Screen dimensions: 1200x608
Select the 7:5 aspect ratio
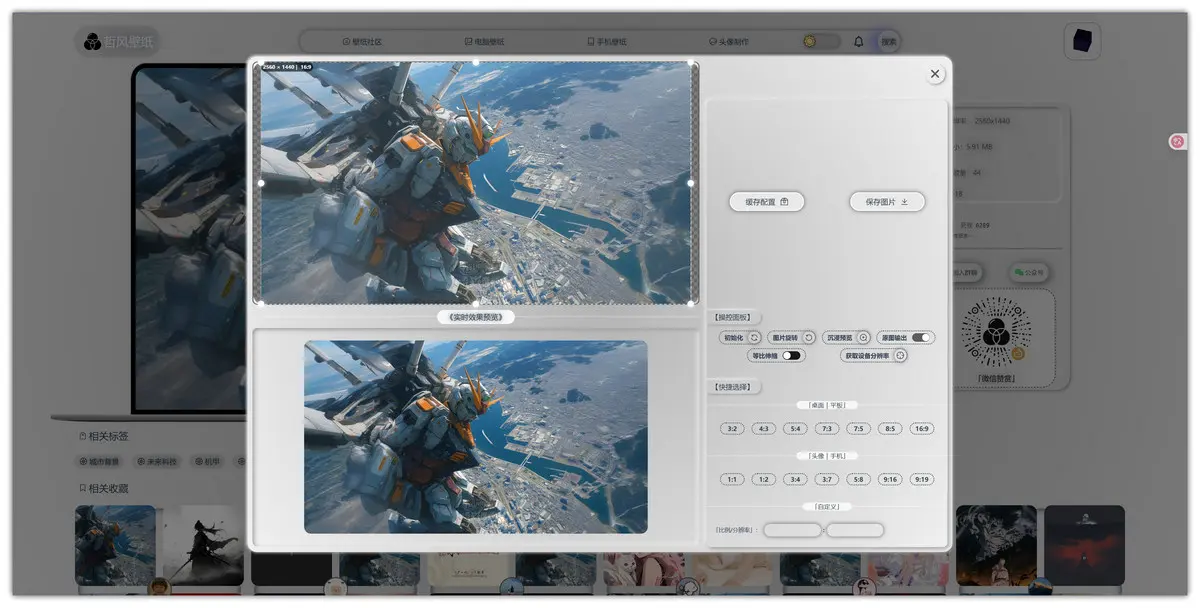(858, 429)
